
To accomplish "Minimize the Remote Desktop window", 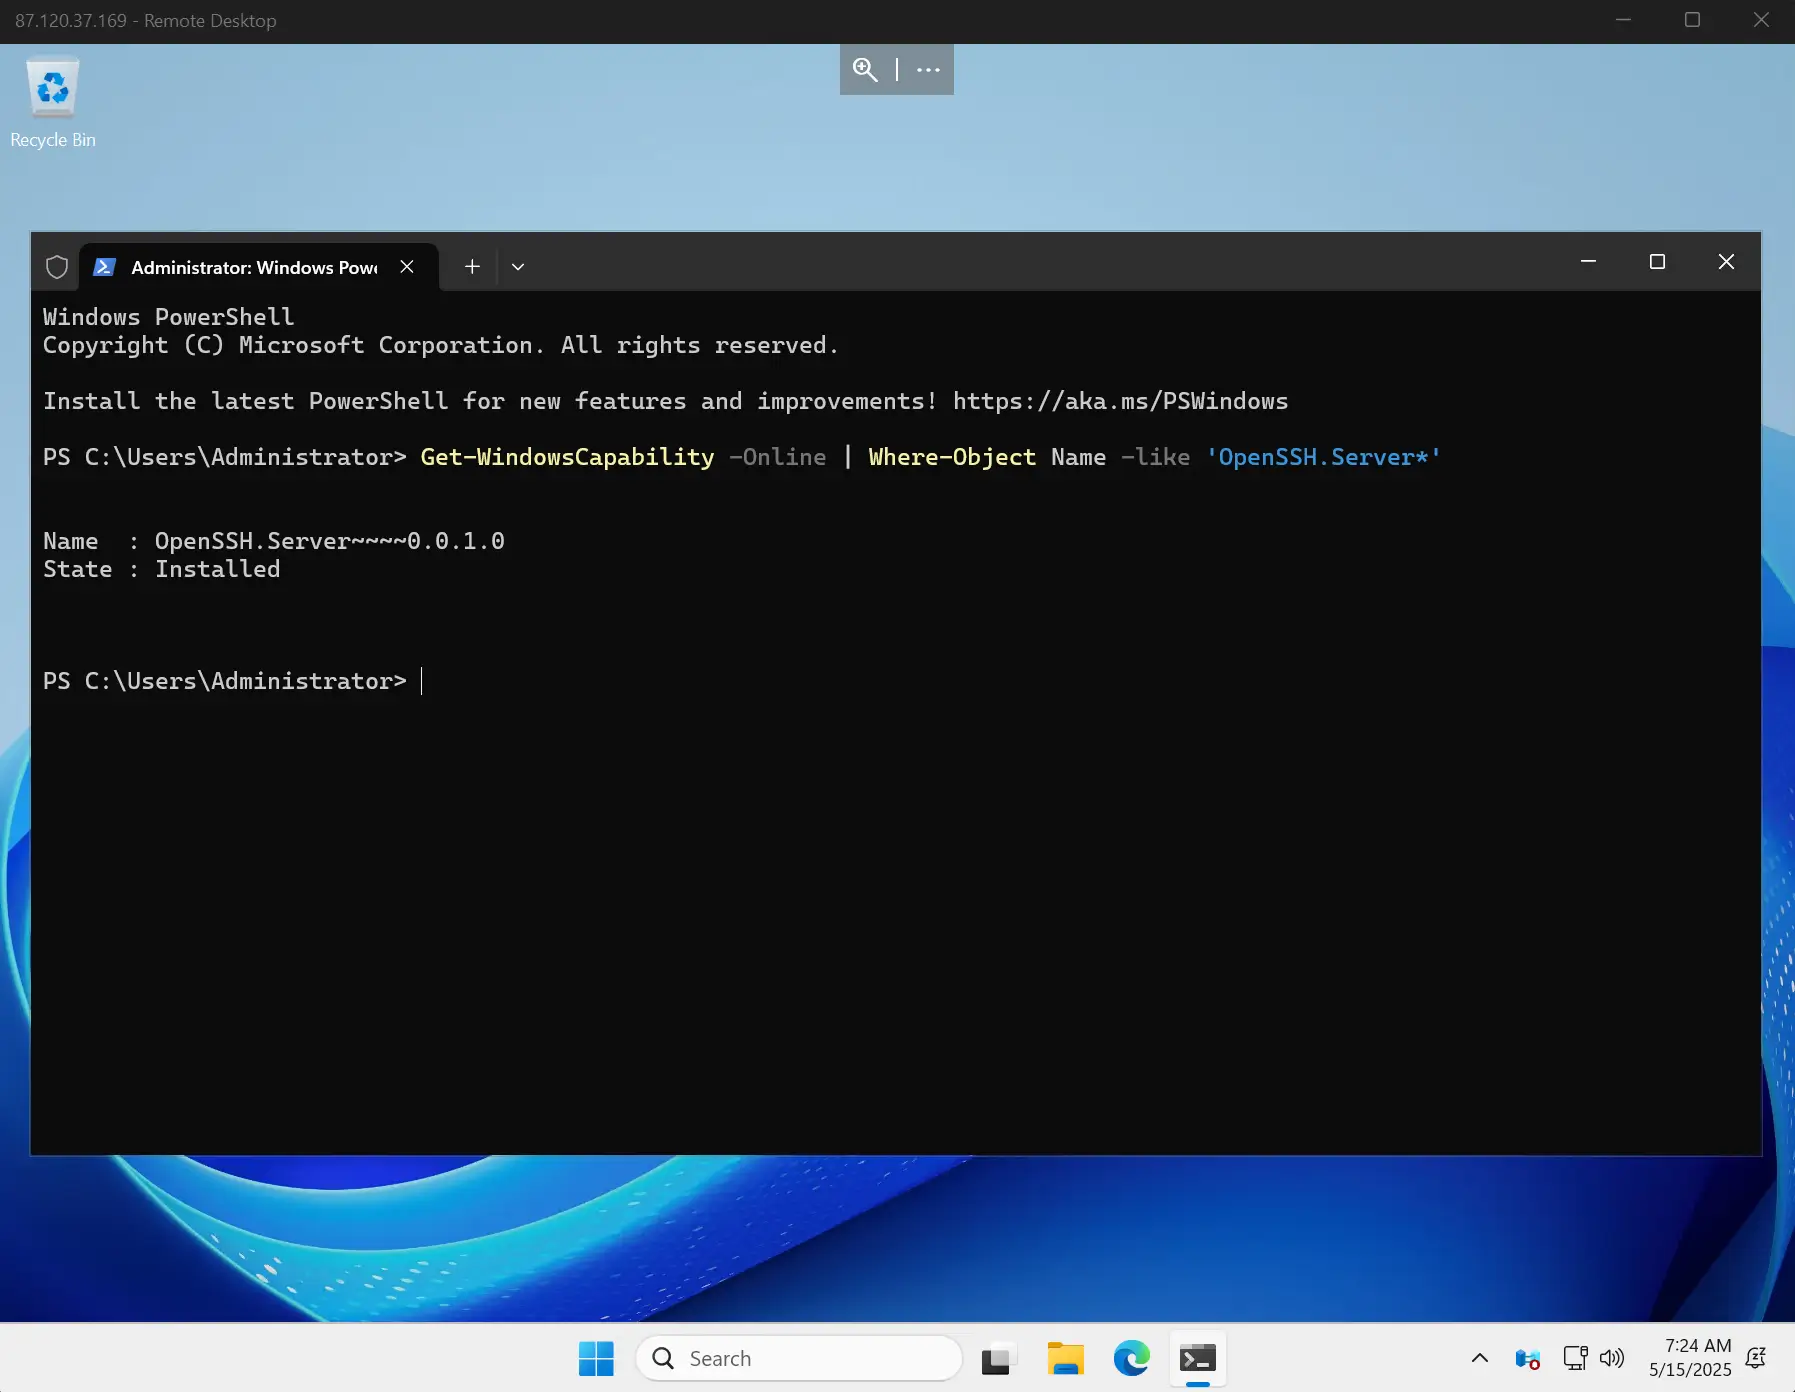I will pos(1623,20).
